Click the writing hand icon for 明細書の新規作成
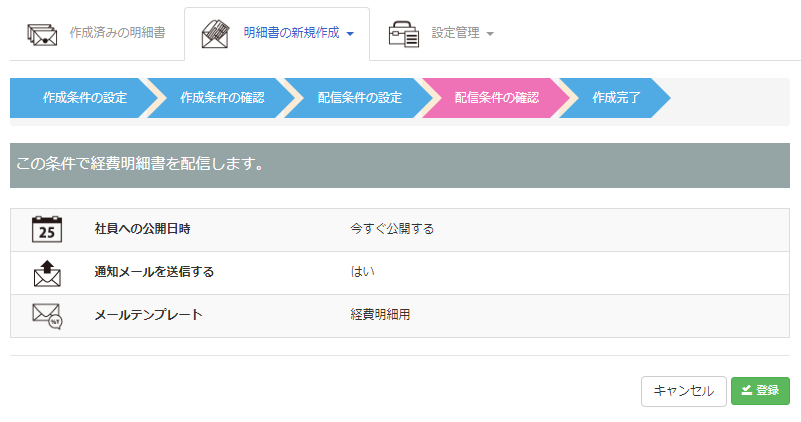 pyautogui.click(x=215, y=34)
